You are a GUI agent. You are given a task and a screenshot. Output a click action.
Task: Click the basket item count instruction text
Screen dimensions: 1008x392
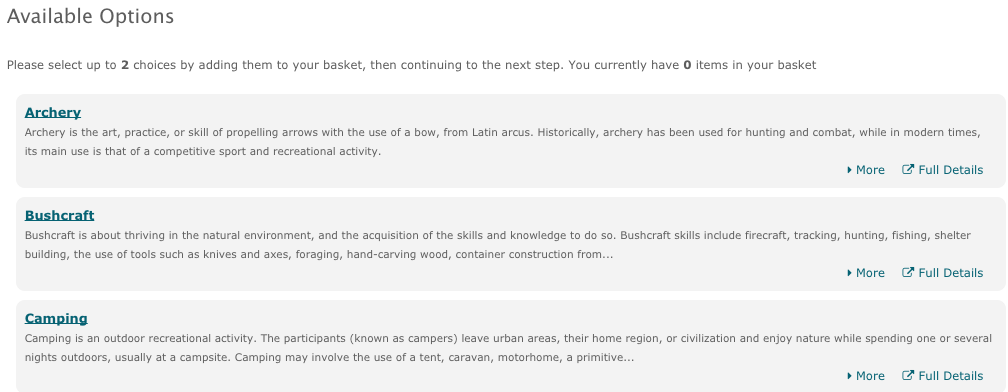pos(411,65)
